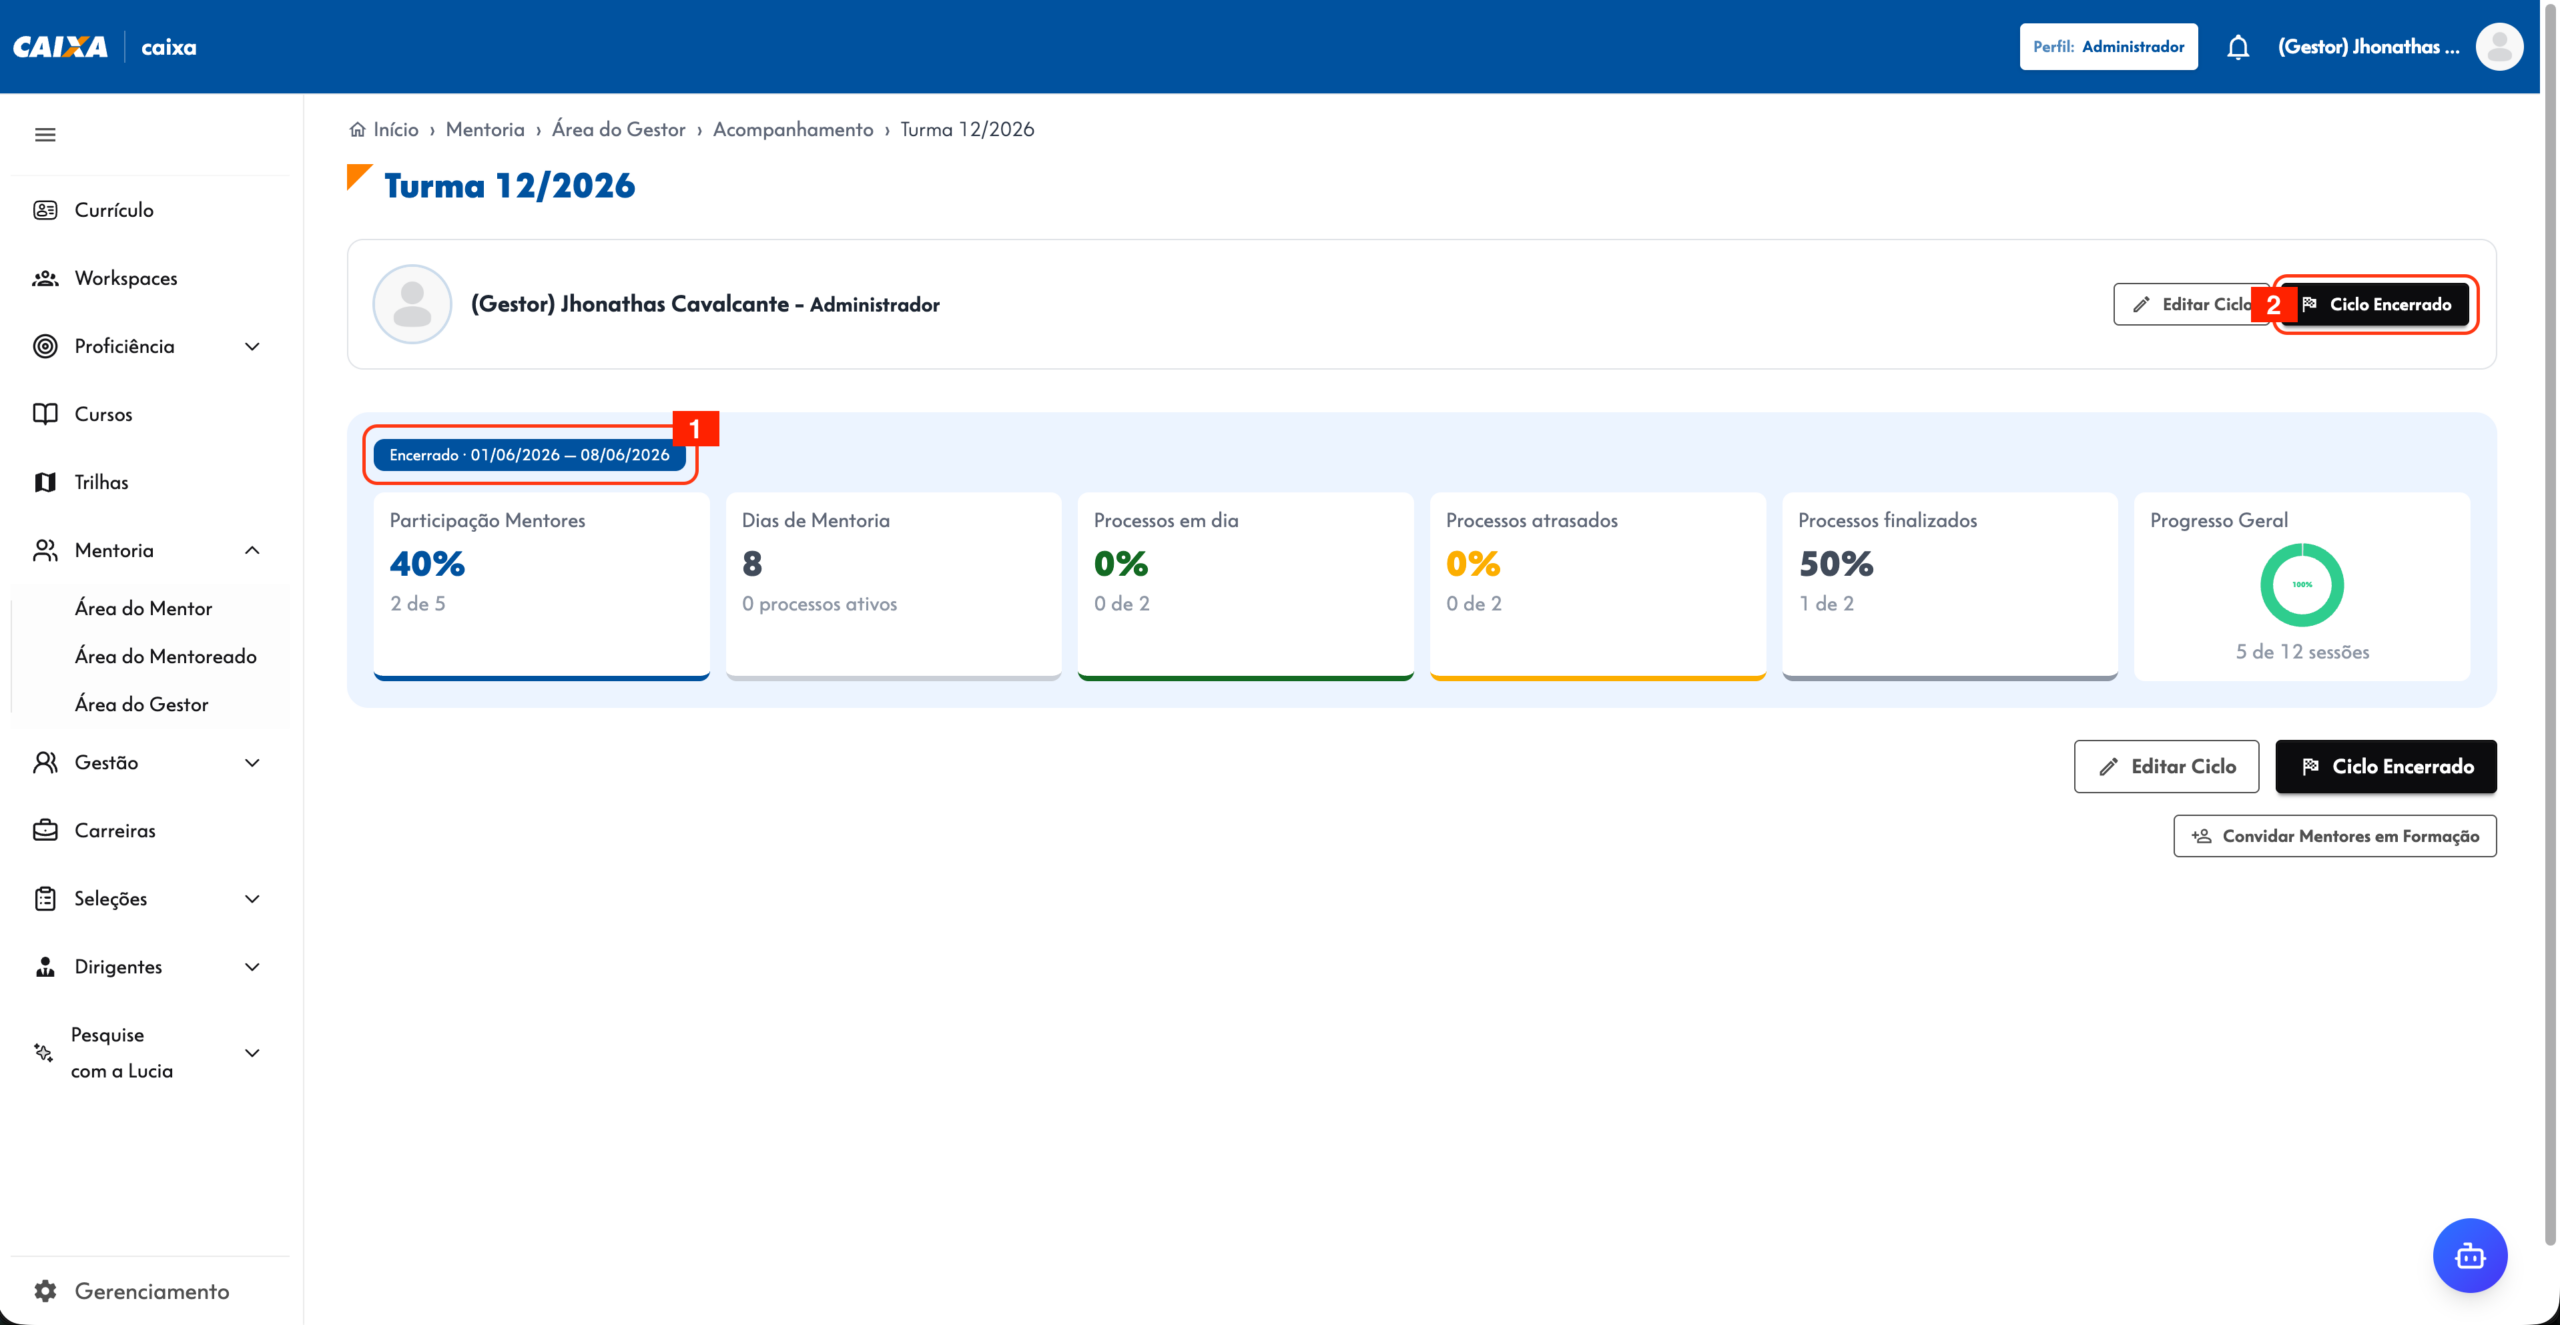The height and width of the screenshot is (1325, 2560).
Task: Click the user avatar in header
Action: coord(2499,47)
